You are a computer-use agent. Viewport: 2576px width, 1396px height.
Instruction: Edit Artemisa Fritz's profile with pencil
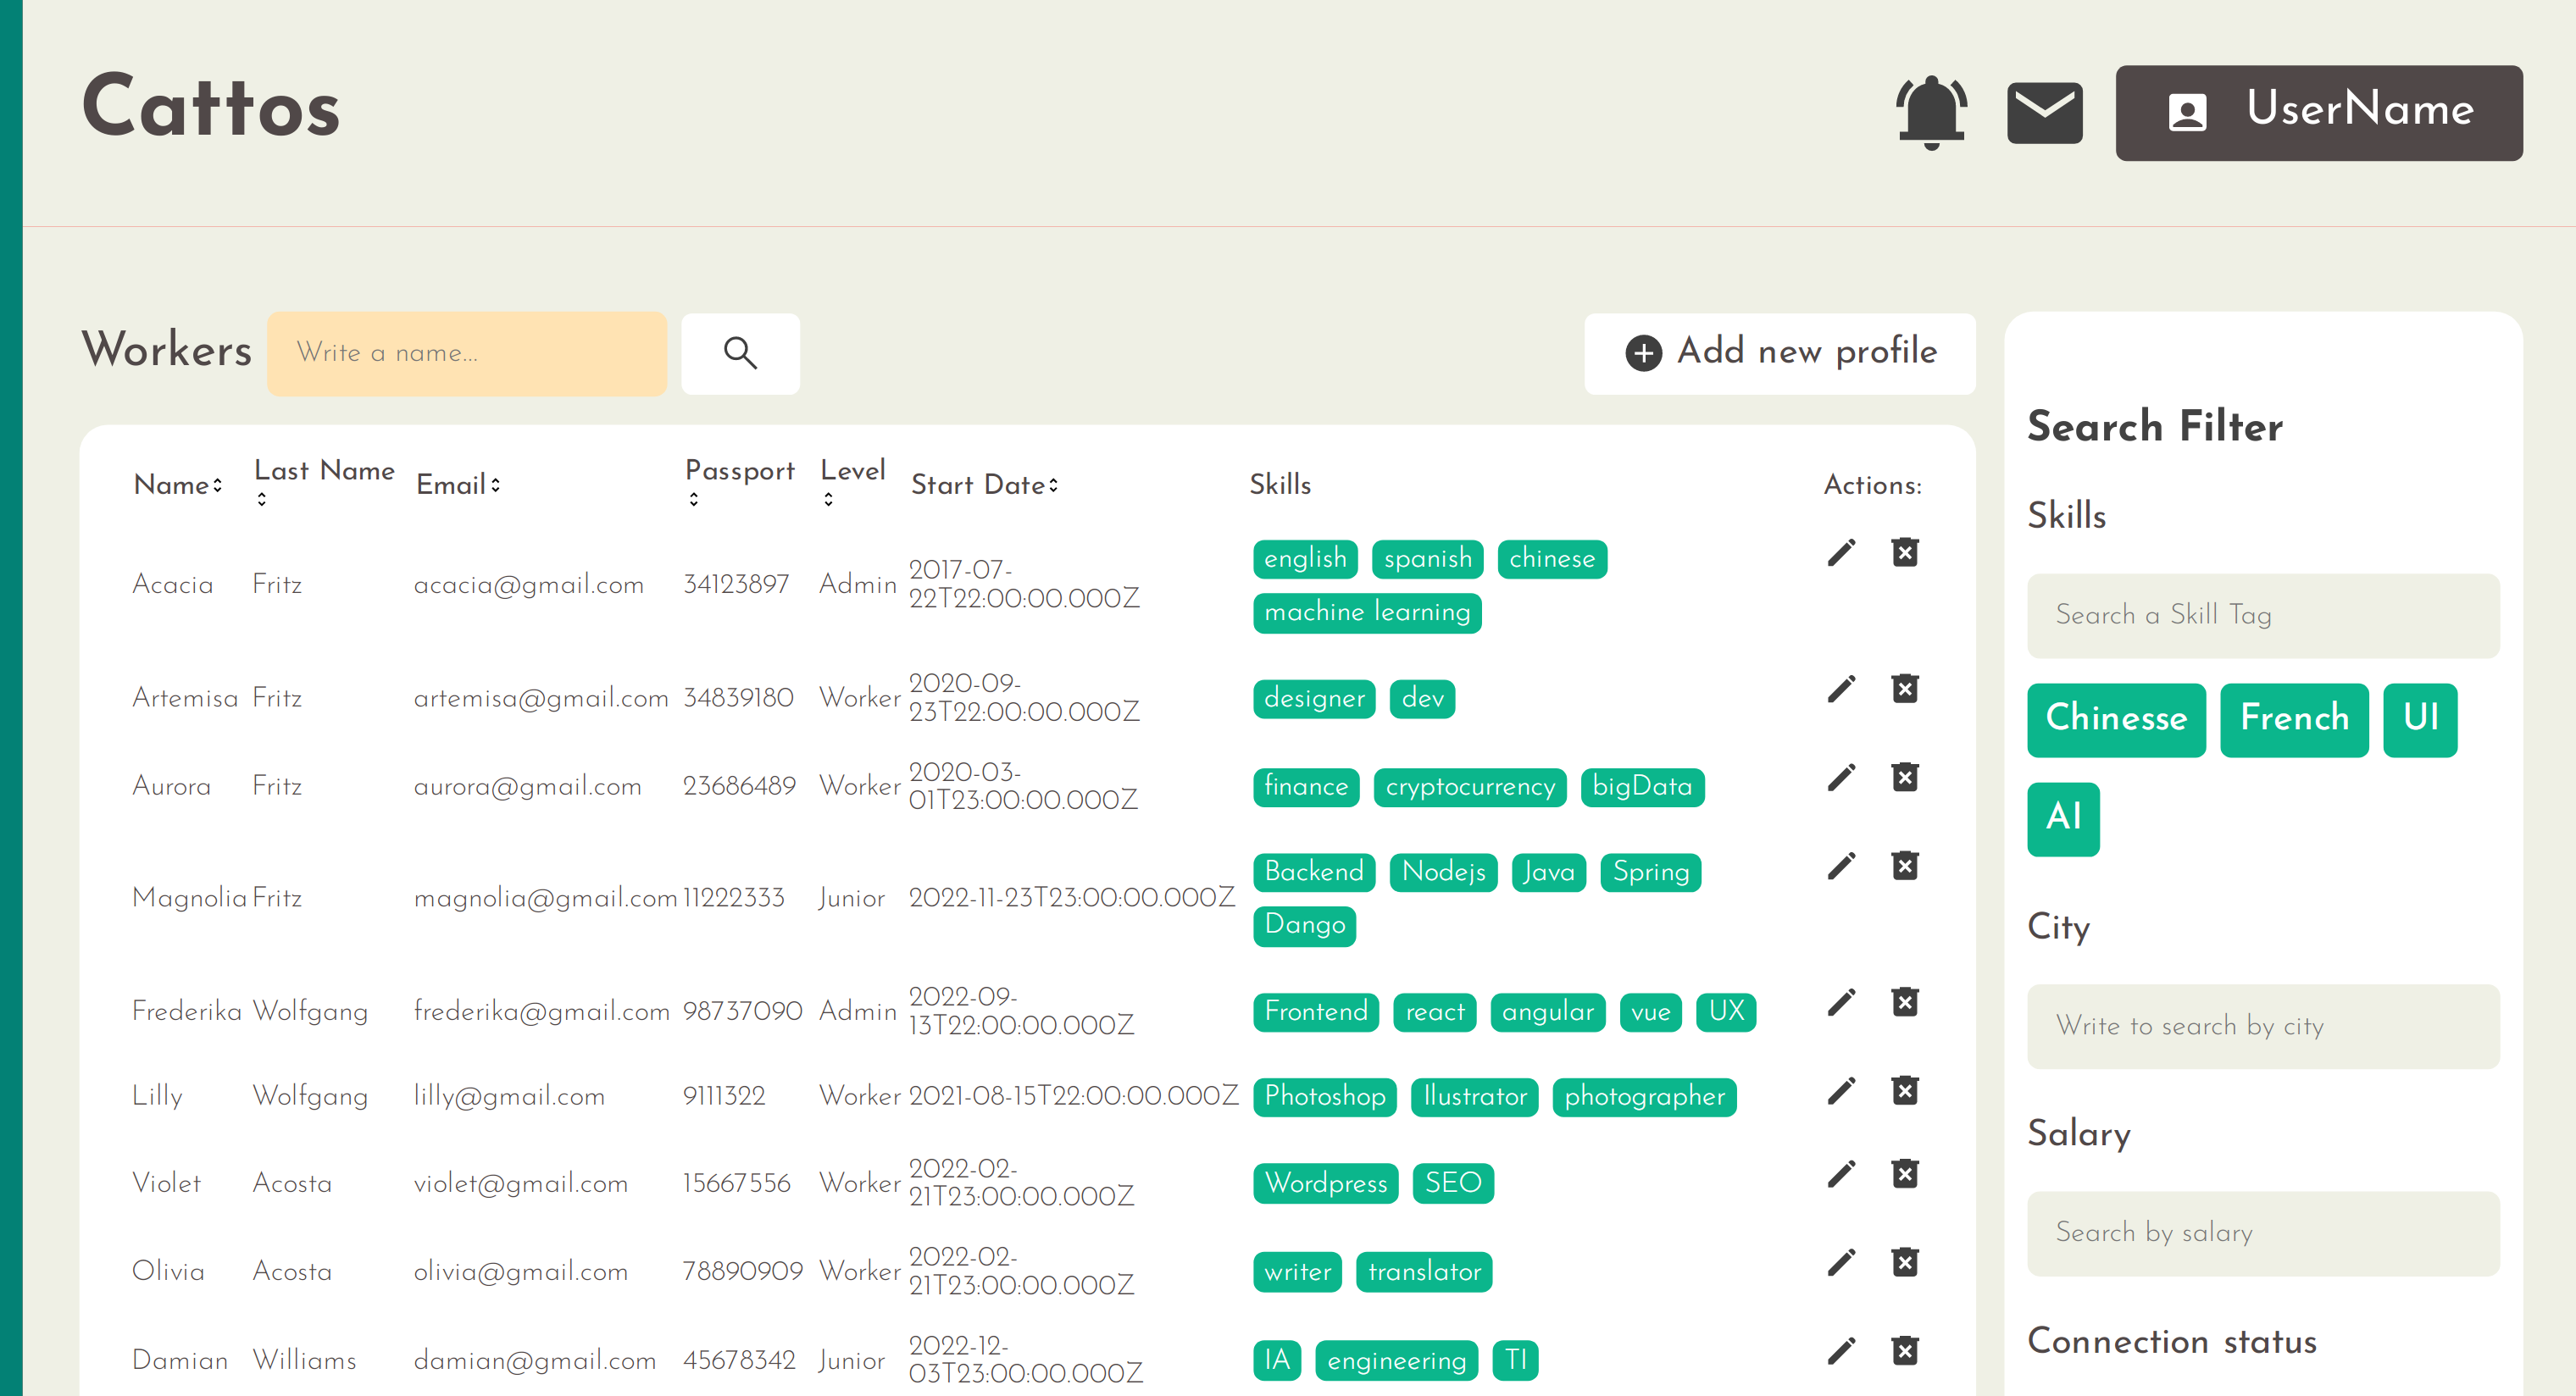pyautogui.click(x=1841, y=689)
